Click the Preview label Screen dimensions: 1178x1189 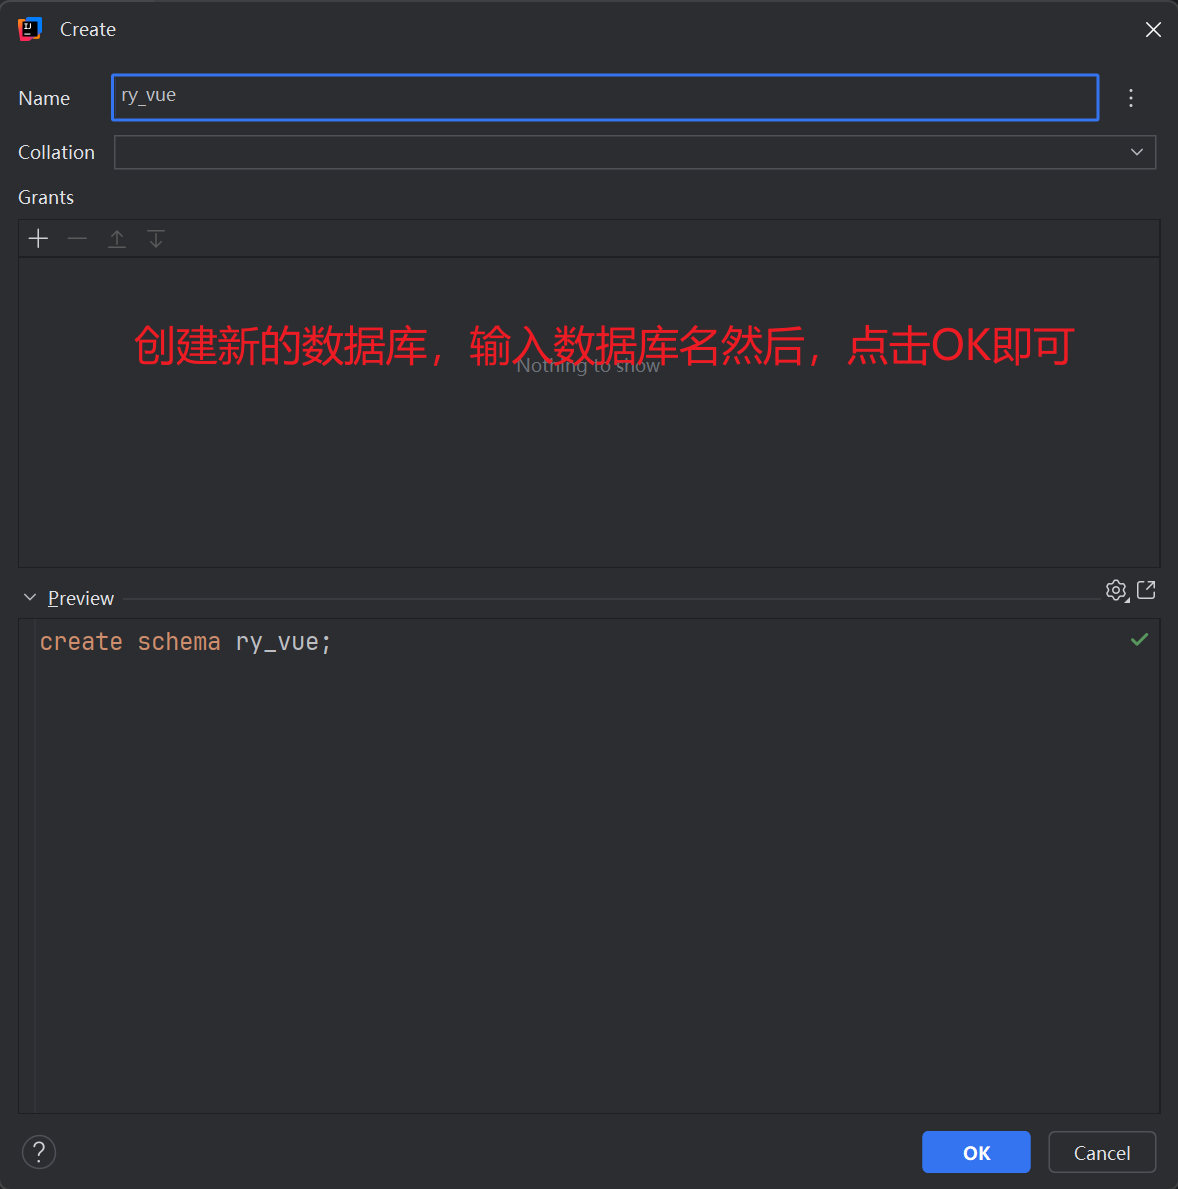coord(80,597)
